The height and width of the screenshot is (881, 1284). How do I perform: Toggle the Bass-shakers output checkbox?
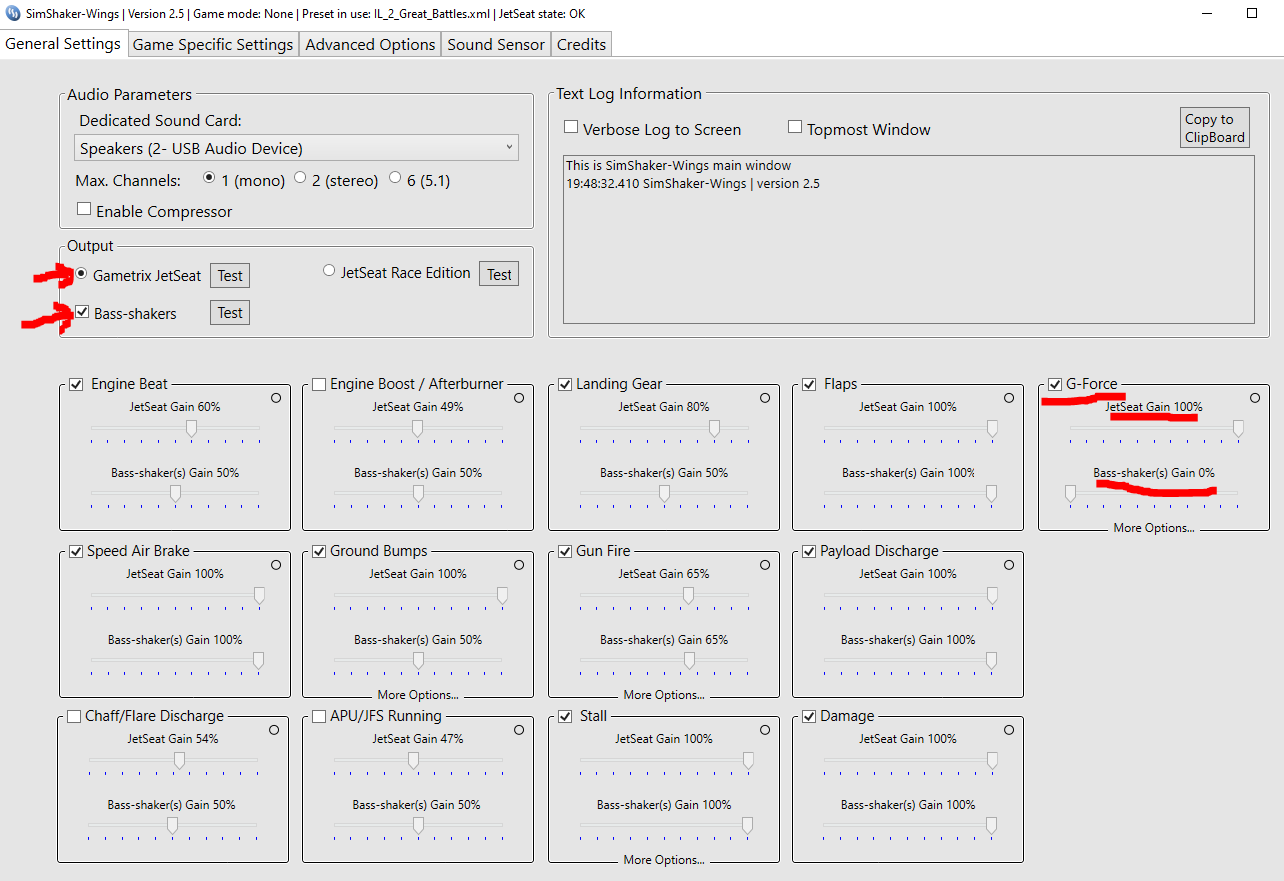click(82, 312)
